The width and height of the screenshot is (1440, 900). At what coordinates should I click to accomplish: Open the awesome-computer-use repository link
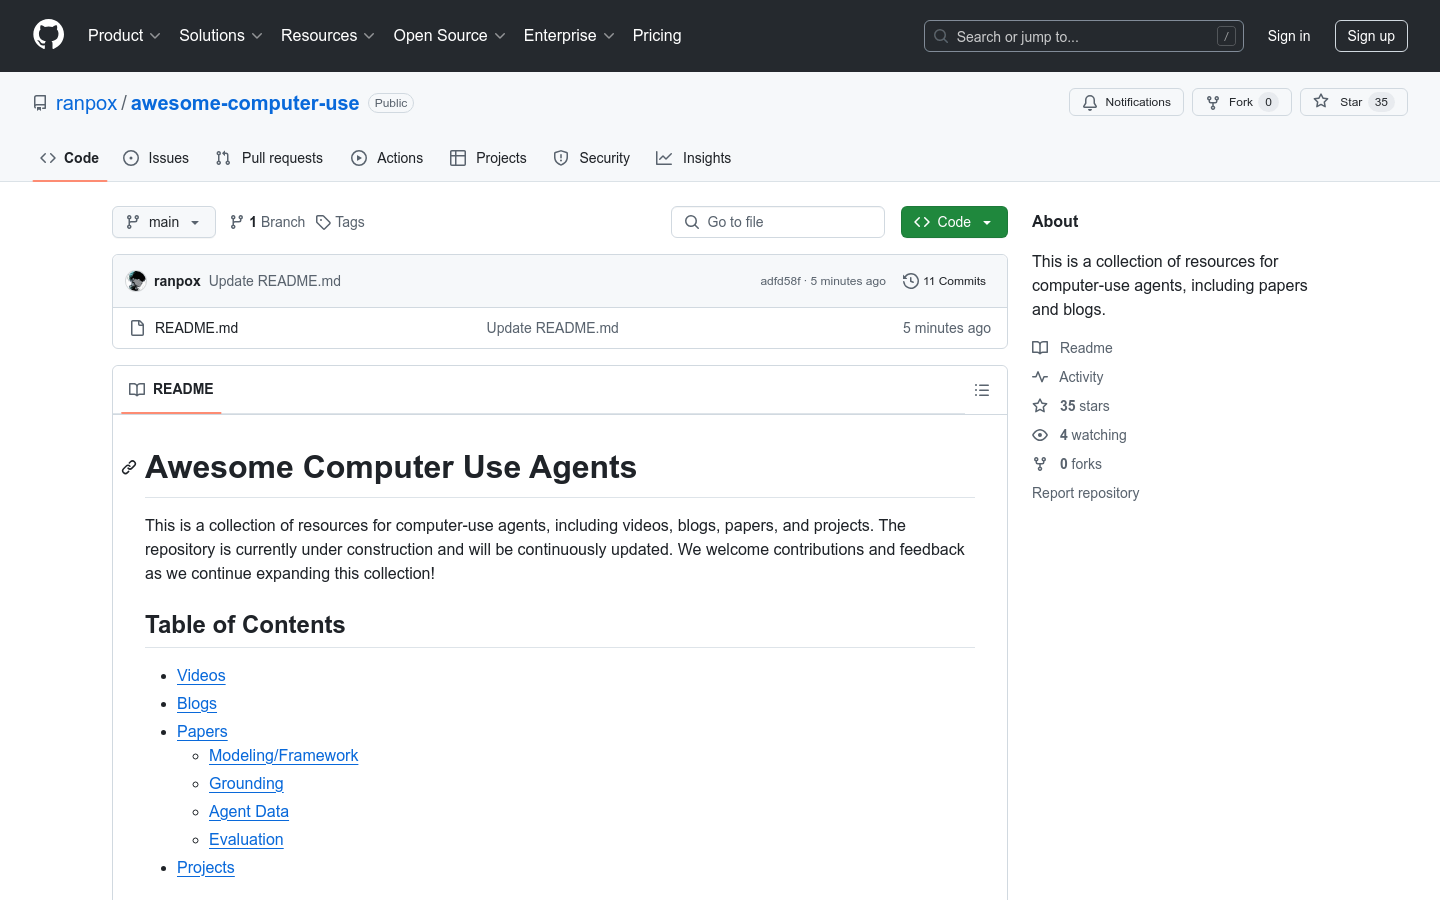(x=245, y=103)
